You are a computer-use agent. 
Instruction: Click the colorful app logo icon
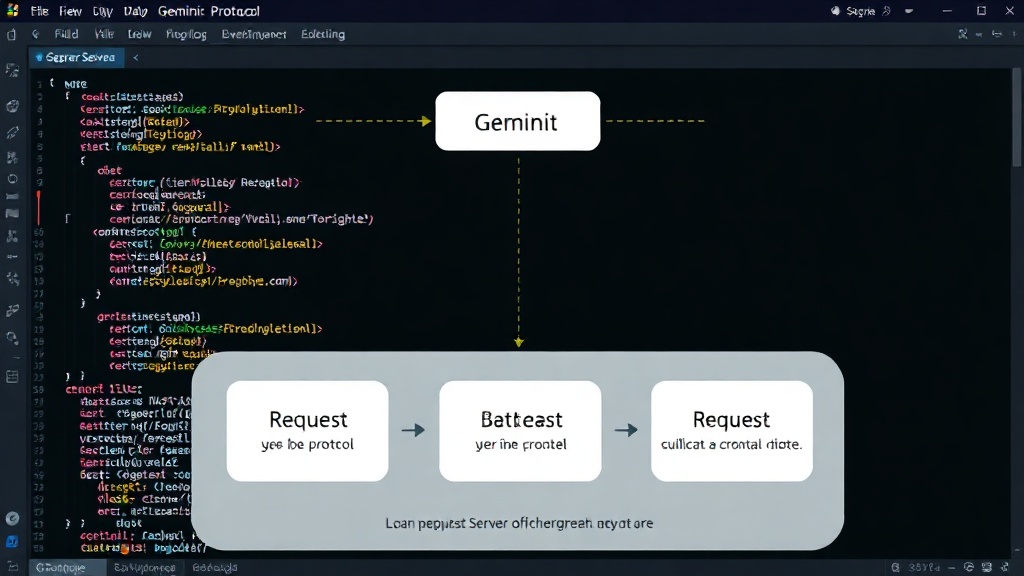click(12, 11)
